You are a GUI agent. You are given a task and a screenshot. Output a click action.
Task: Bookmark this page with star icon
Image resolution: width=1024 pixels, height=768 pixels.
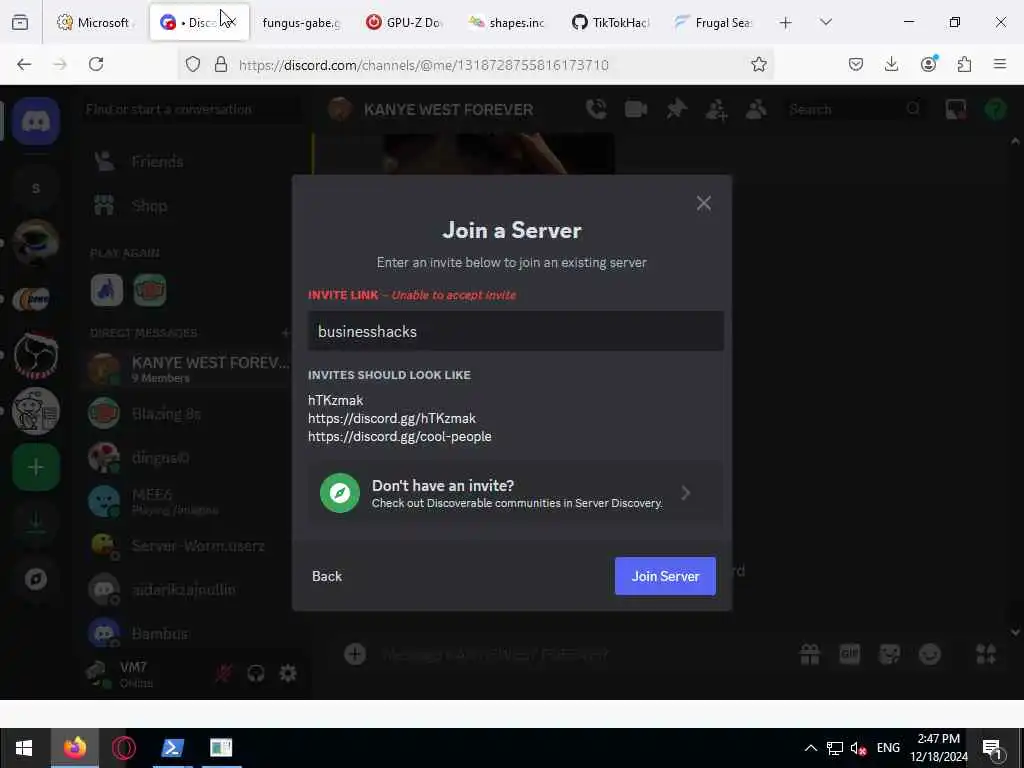tap(758, 64)
